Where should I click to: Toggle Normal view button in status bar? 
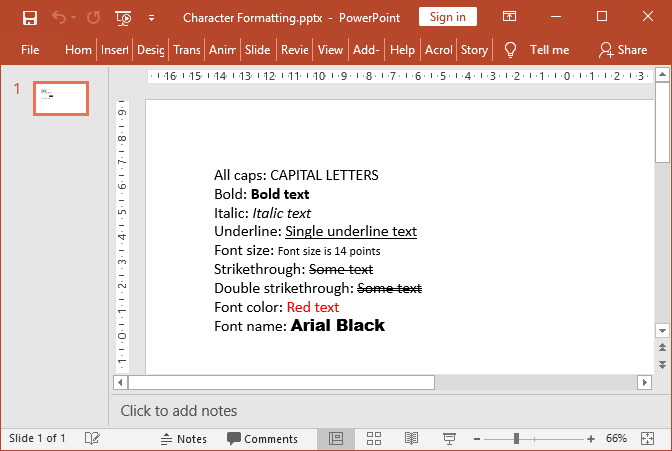pos(336,439)
